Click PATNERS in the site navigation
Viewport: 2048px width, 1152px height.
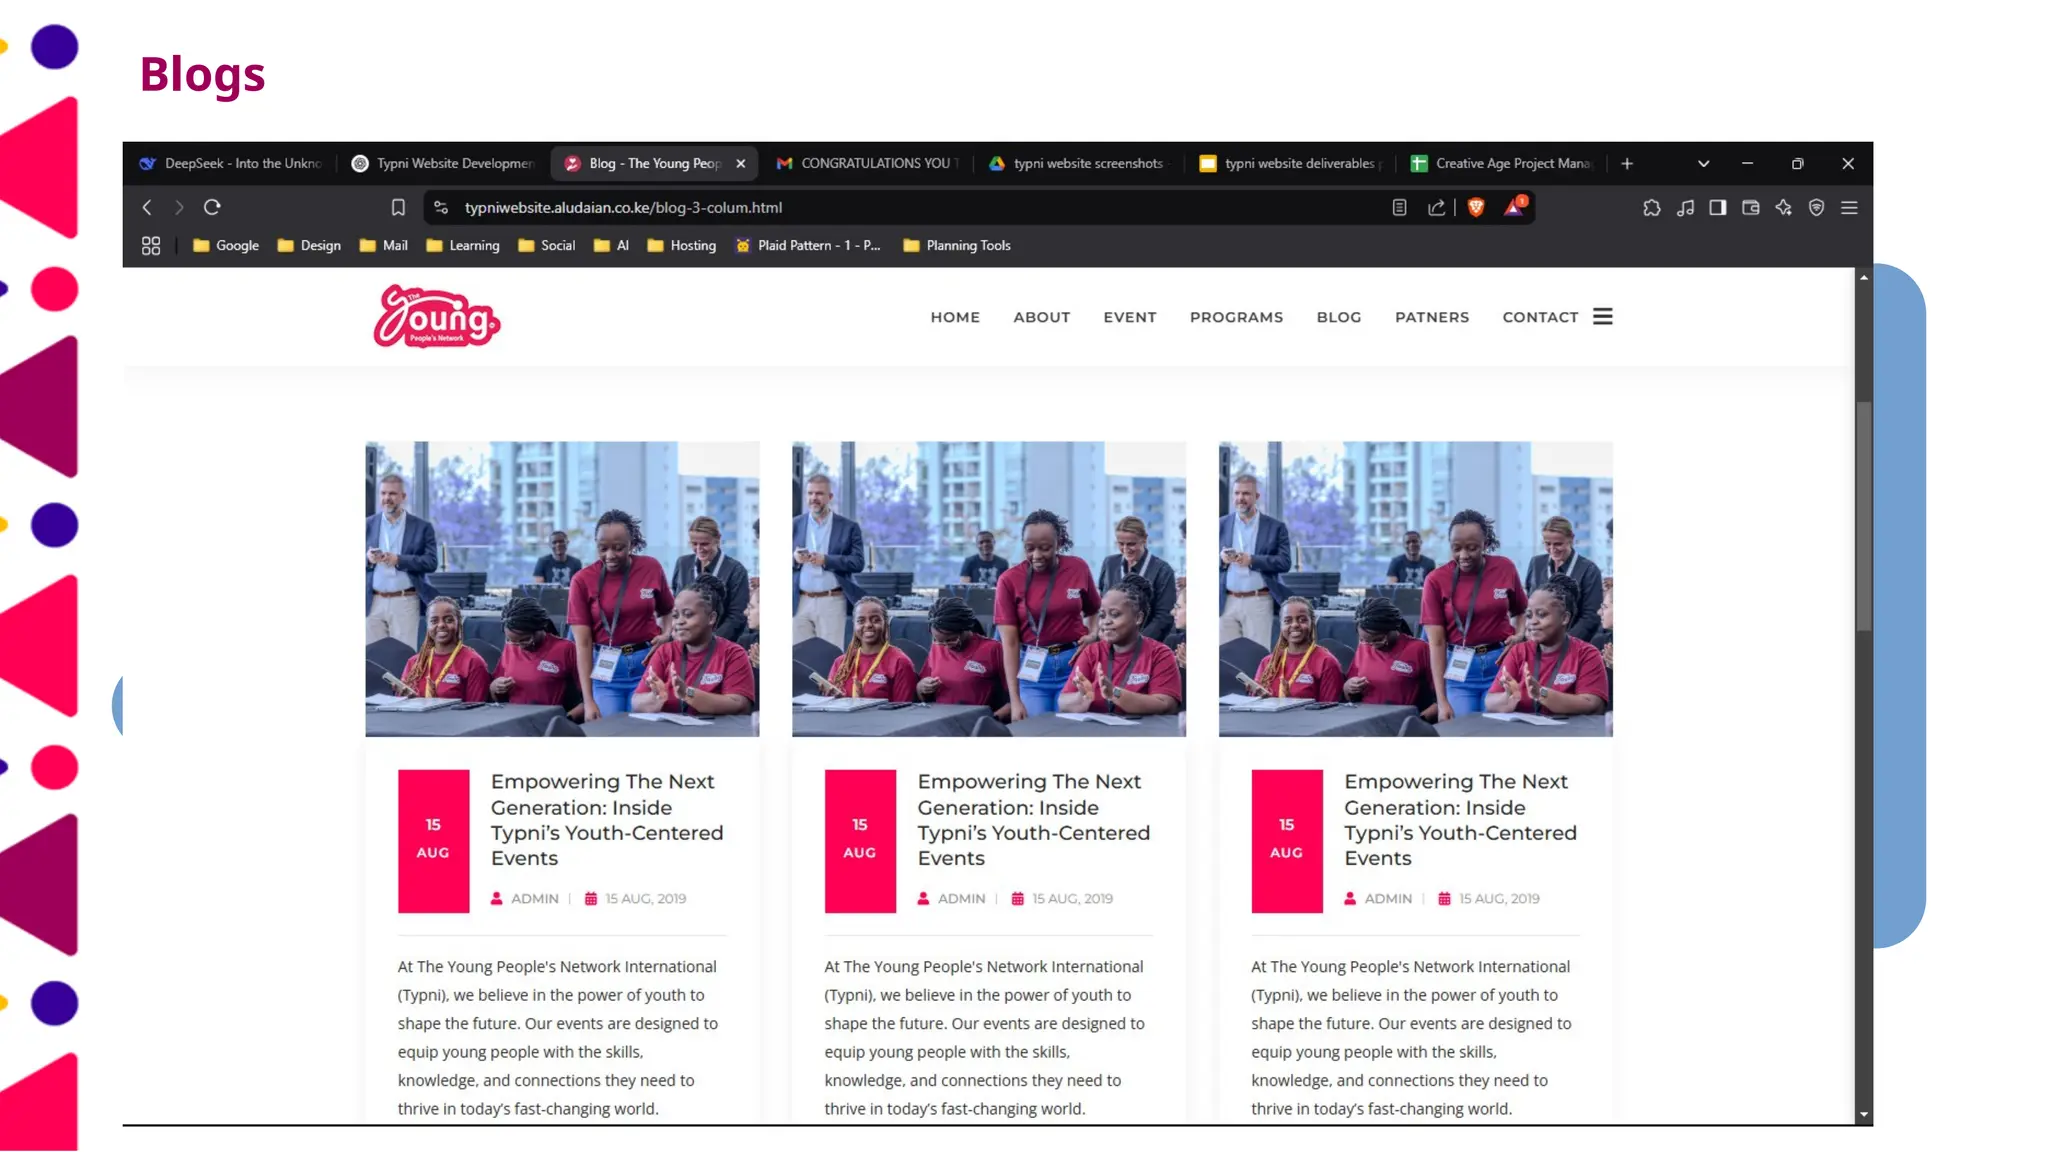[1432, 317]
